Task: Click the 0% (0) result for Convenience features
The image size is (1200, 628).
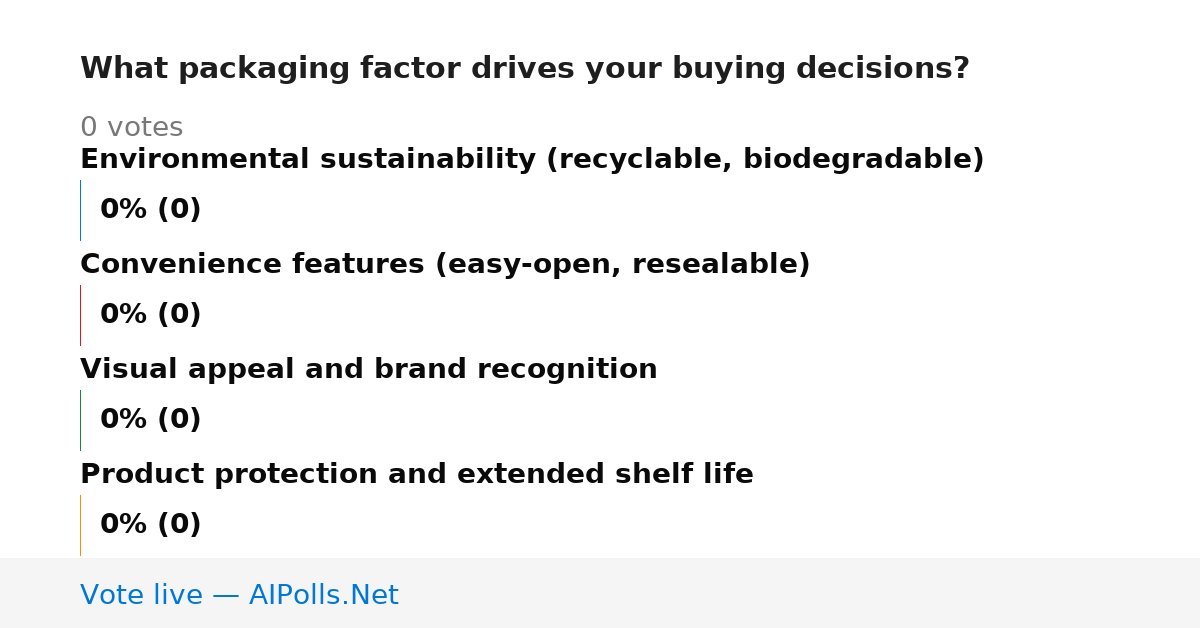Action: point(151,315)
